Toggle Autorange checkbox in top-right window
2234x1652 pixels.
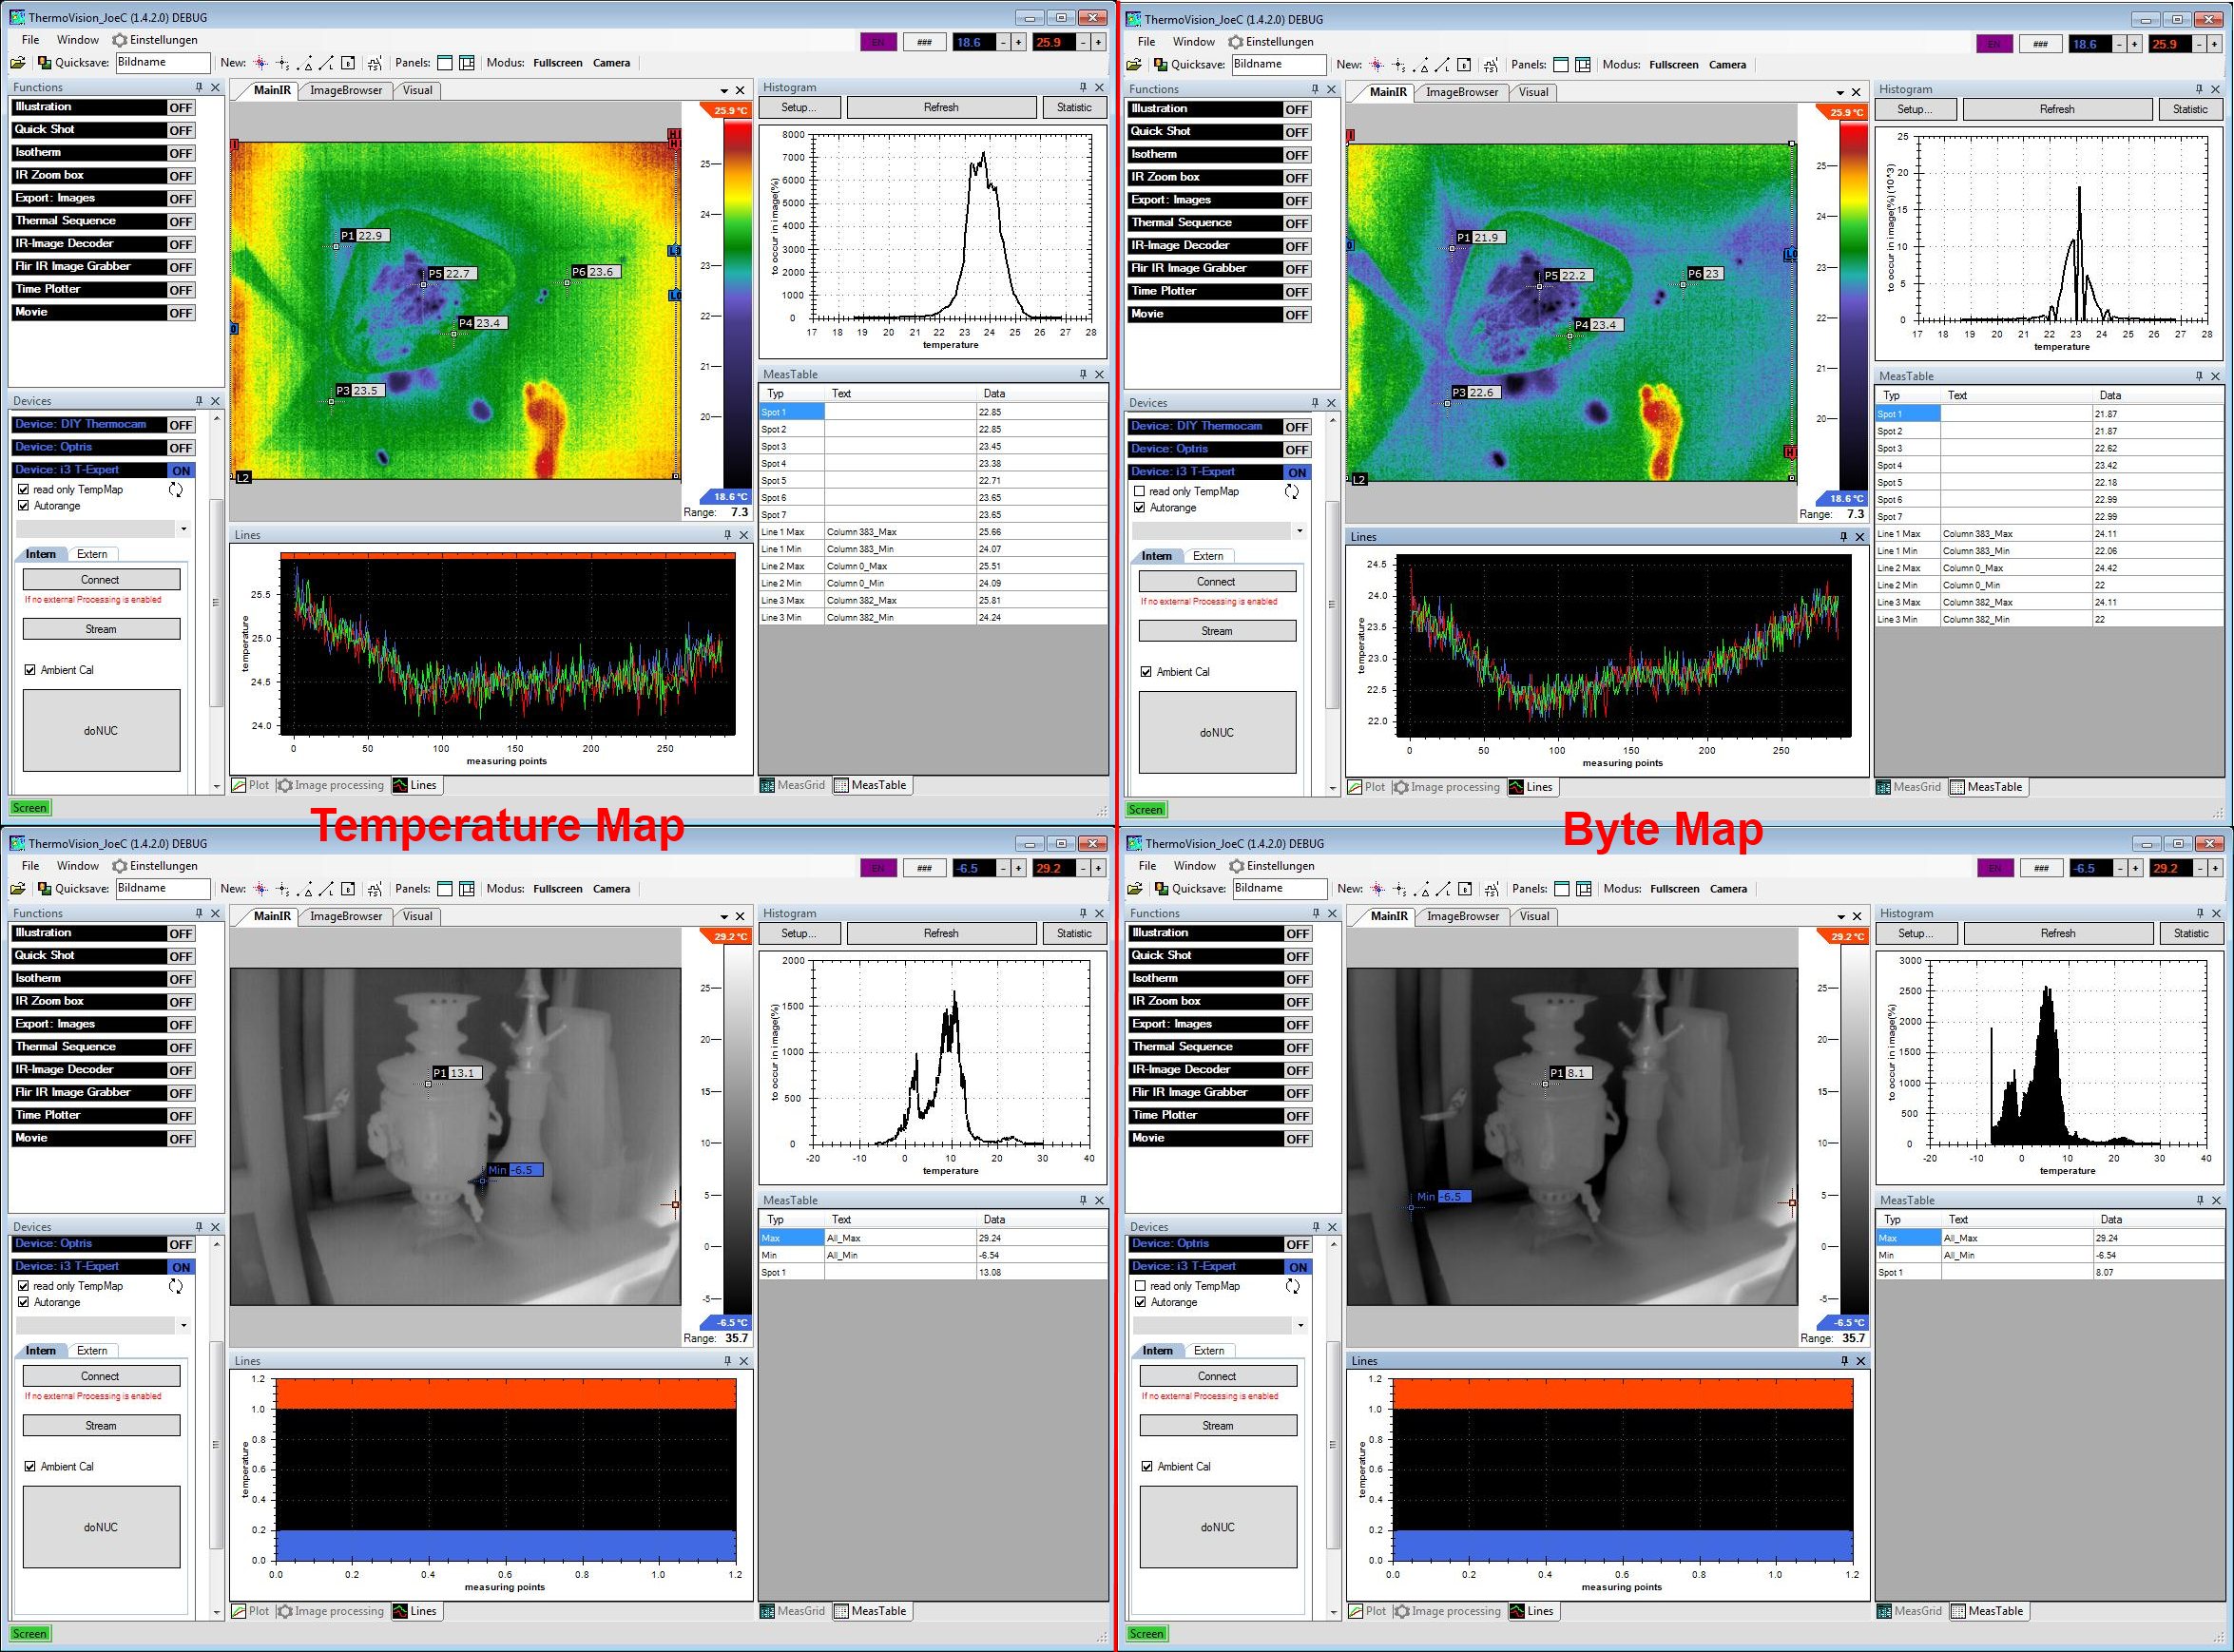(x=1140, y=508)
